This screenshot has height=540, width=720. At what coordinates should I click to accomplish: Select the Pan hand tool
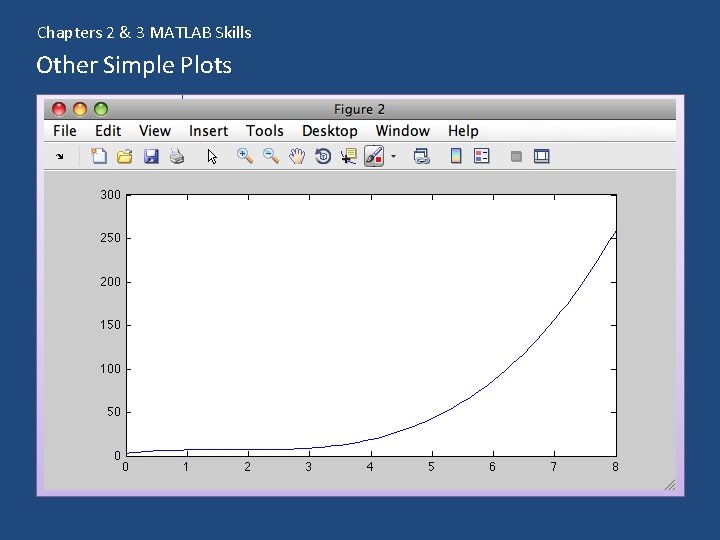pos(297,157)
